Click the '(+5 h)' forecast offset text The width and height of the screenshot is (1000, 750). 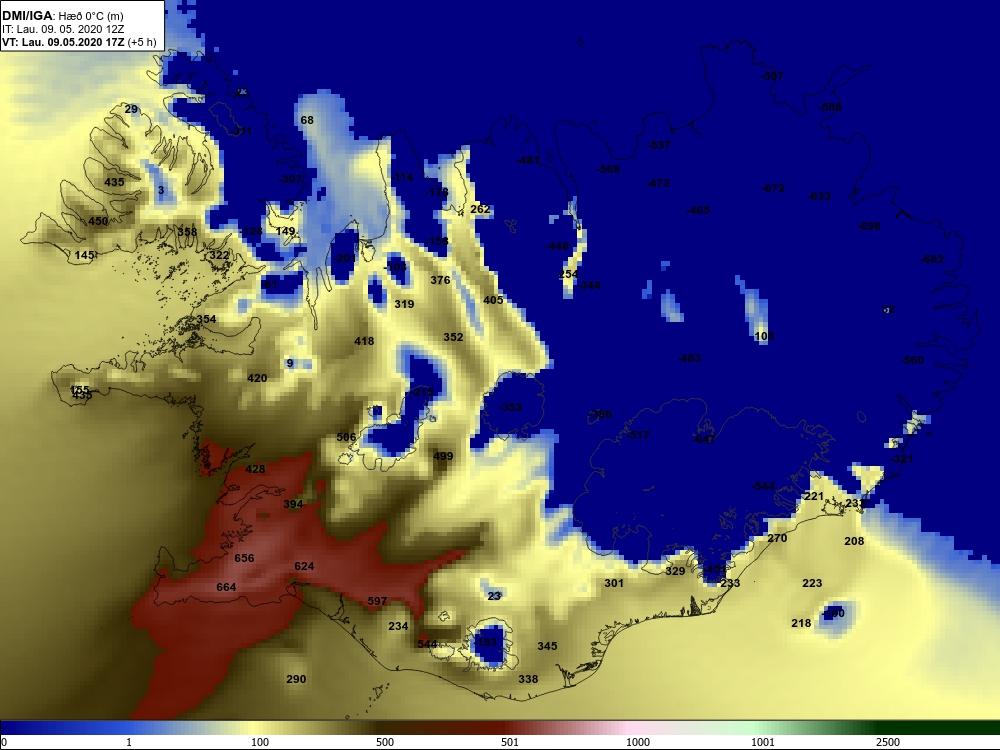(142, 42)
